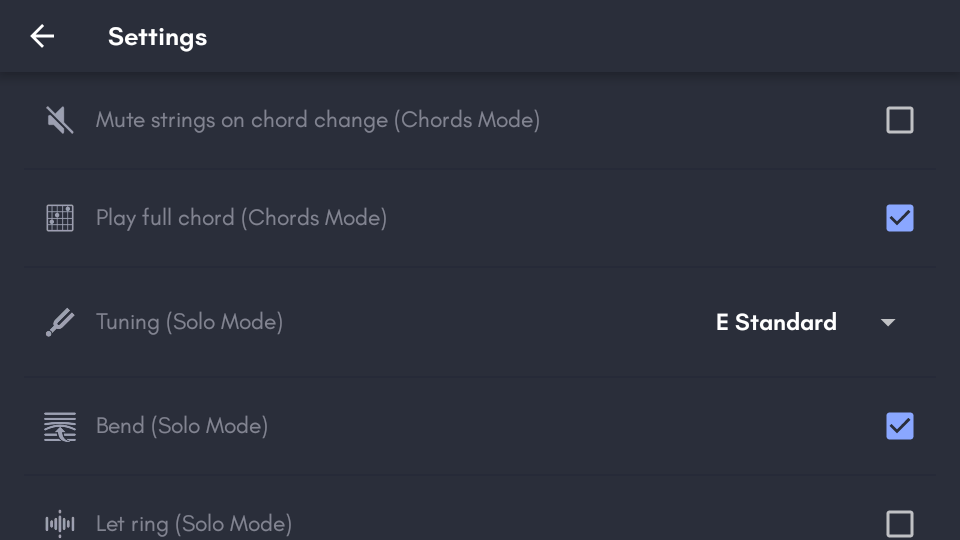960x540 pixels.
Task: Uncheck the Play full chord checkbox
Action: (x=900, y=218)
